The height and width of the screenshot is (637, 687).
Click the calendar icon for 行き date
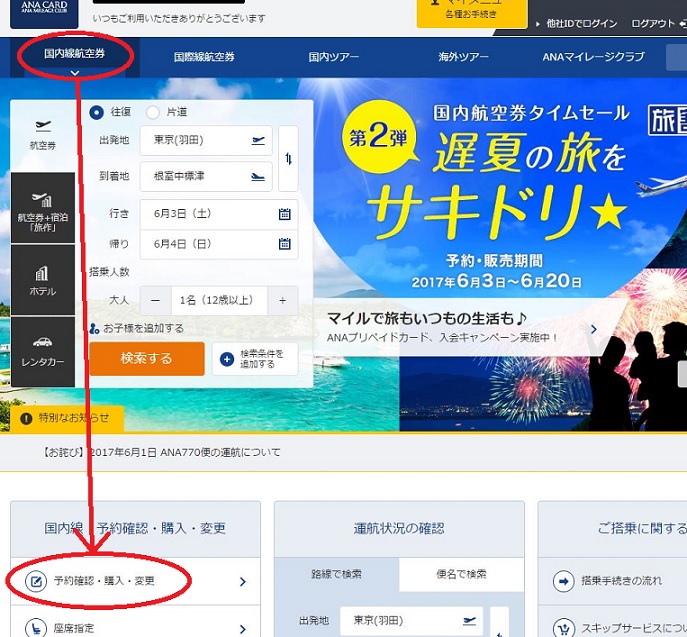pyautogui.click(x=285, y=214)
